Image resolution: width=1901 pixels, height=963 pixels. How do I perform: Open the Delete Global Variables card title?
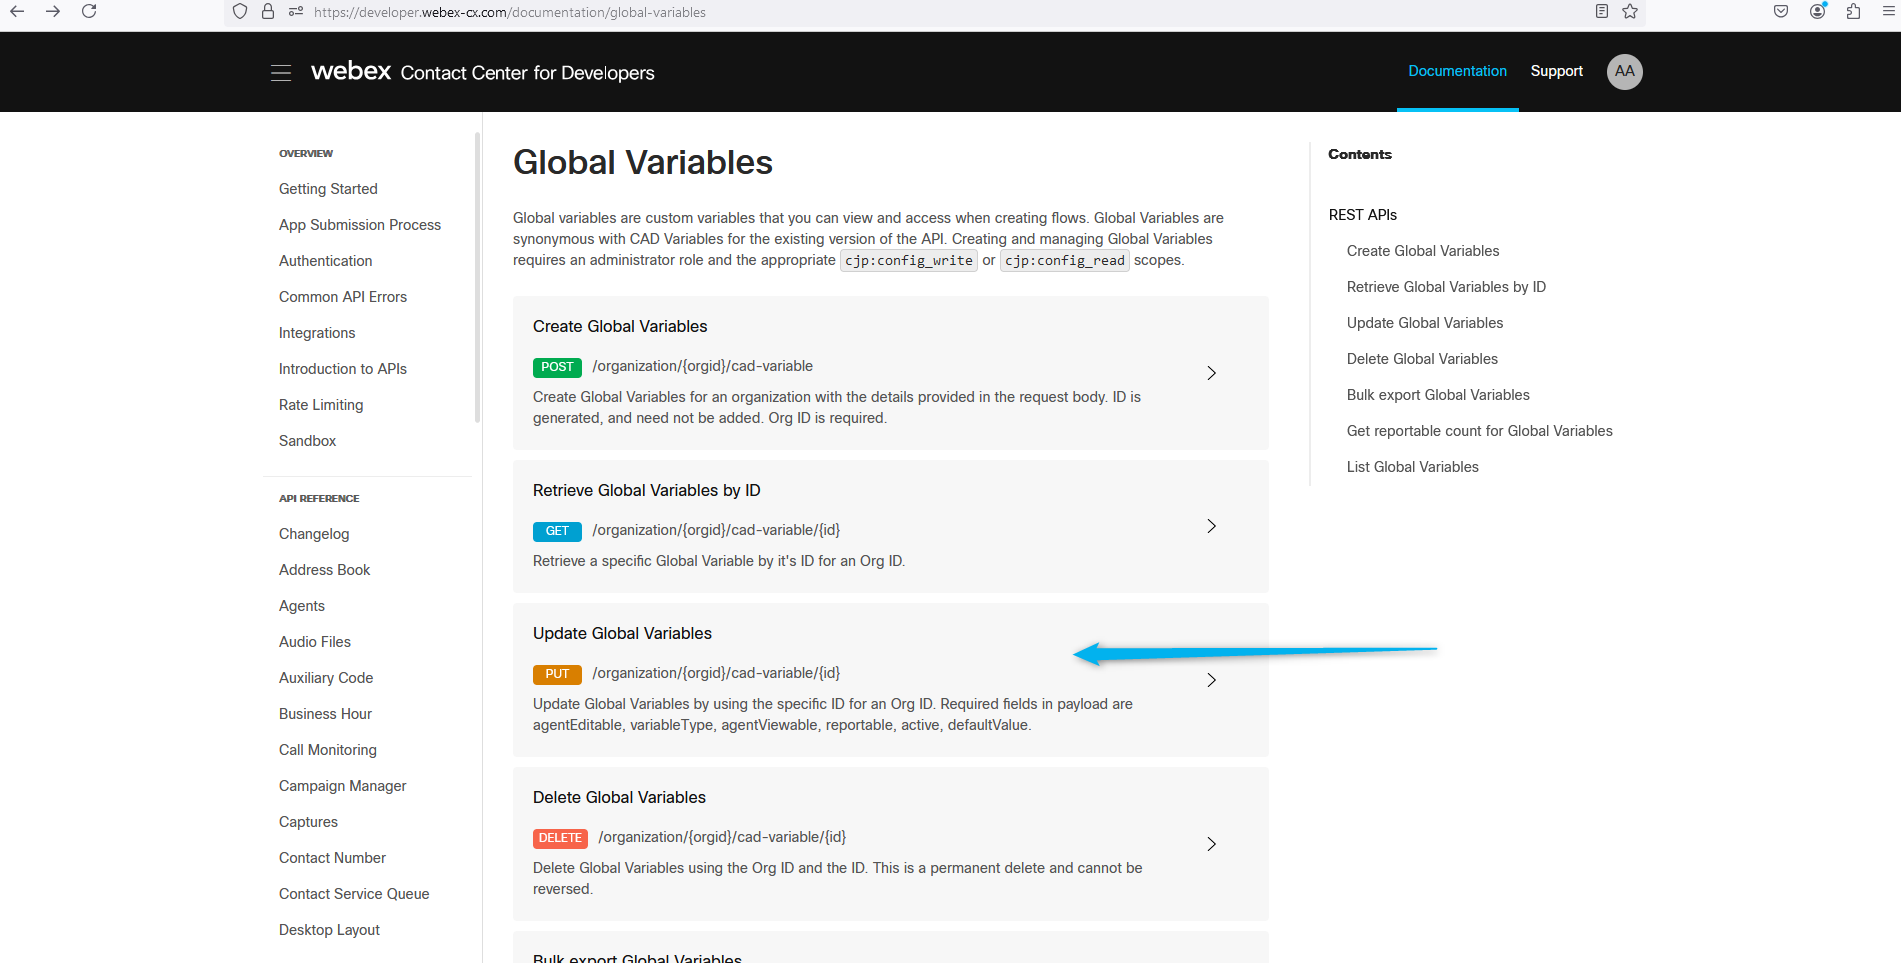point(619,798)
